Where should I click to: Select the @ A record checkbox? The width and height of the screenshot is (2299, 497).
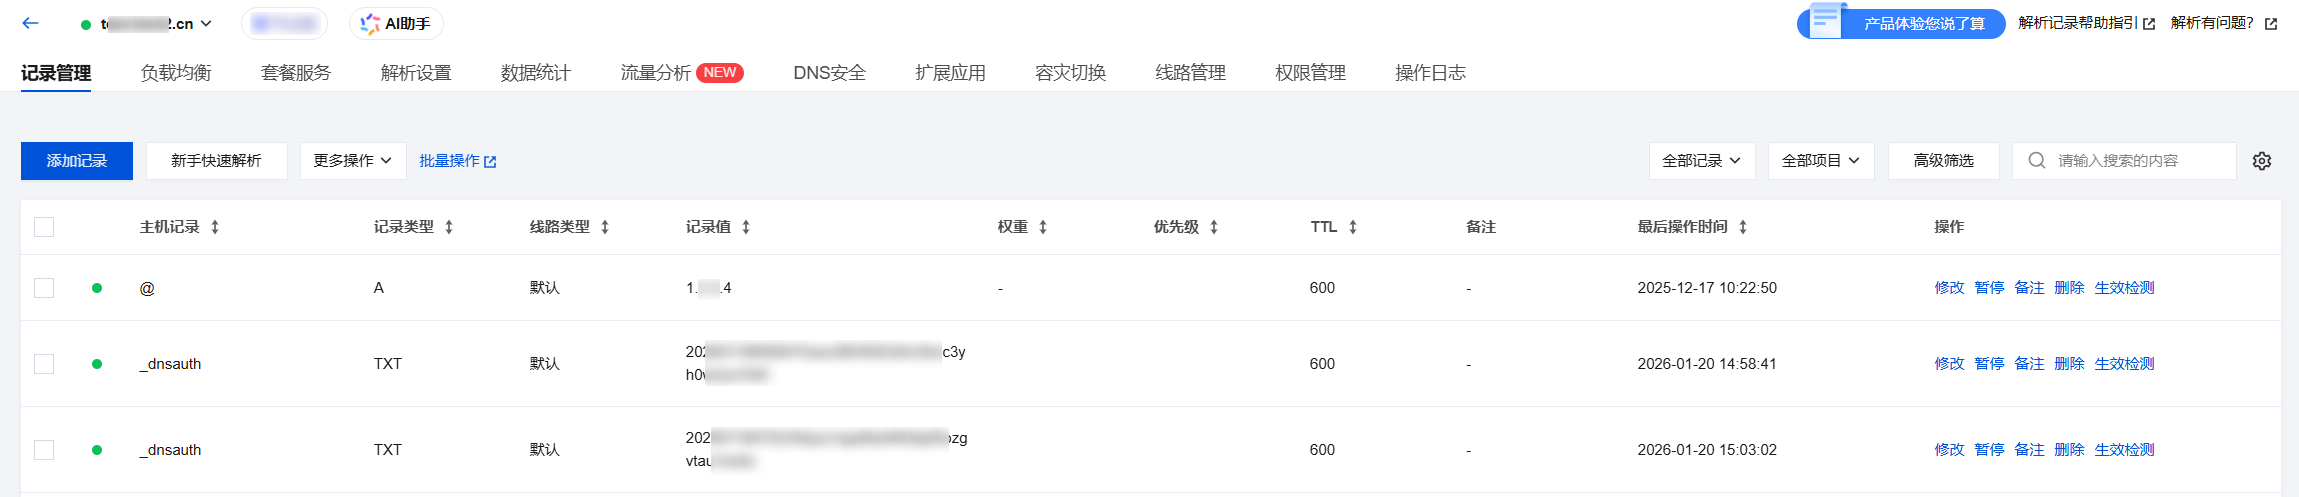[x=44, y=288]
